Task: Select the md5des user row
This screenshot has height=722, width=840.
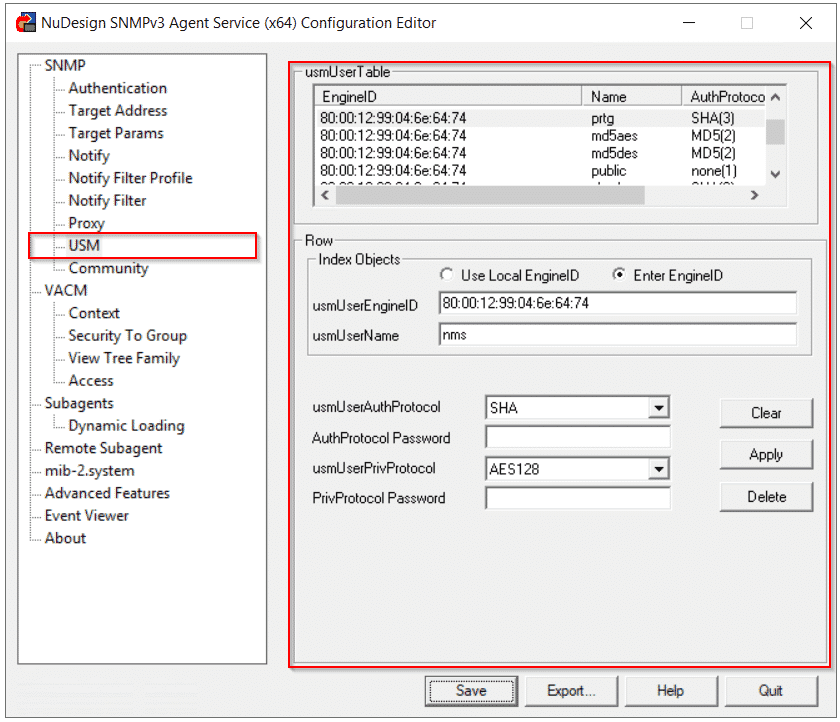Action: 539,153
